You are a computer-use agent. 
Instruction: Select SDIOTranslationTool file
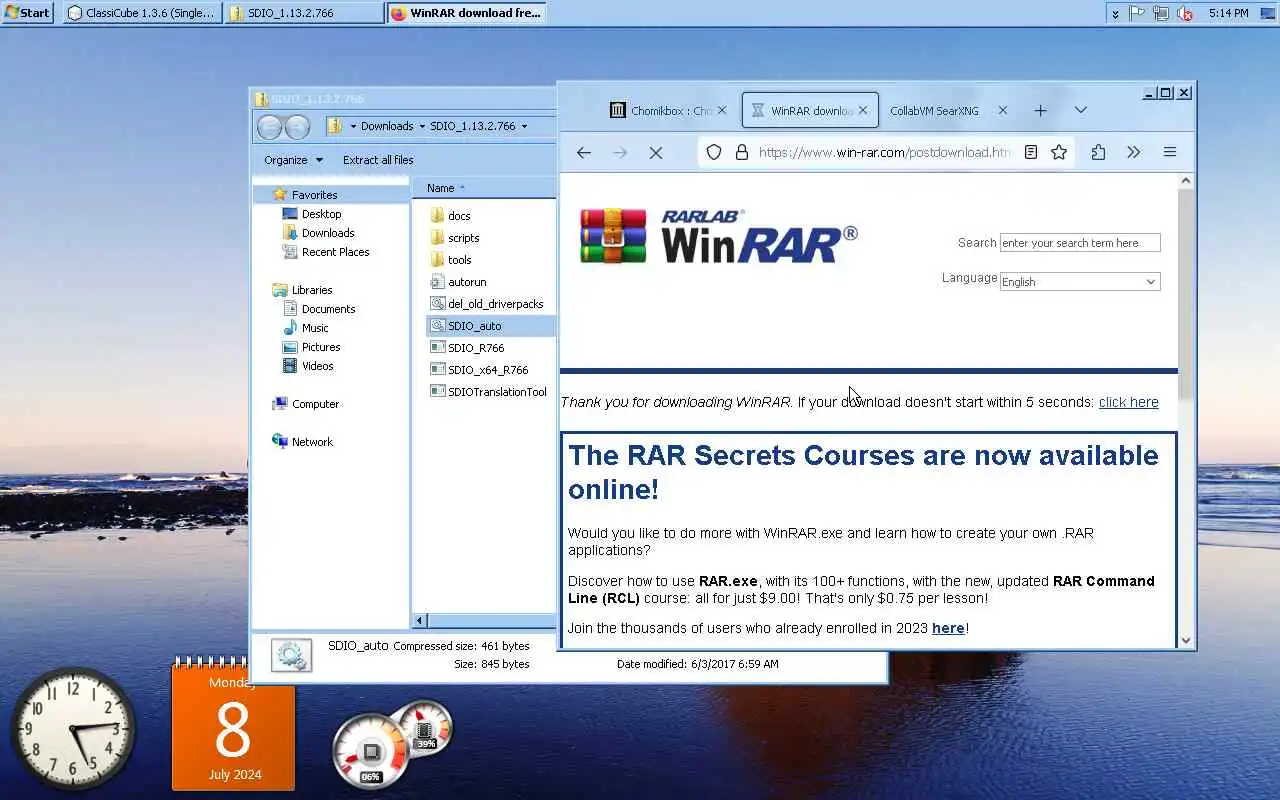[497, 392]
